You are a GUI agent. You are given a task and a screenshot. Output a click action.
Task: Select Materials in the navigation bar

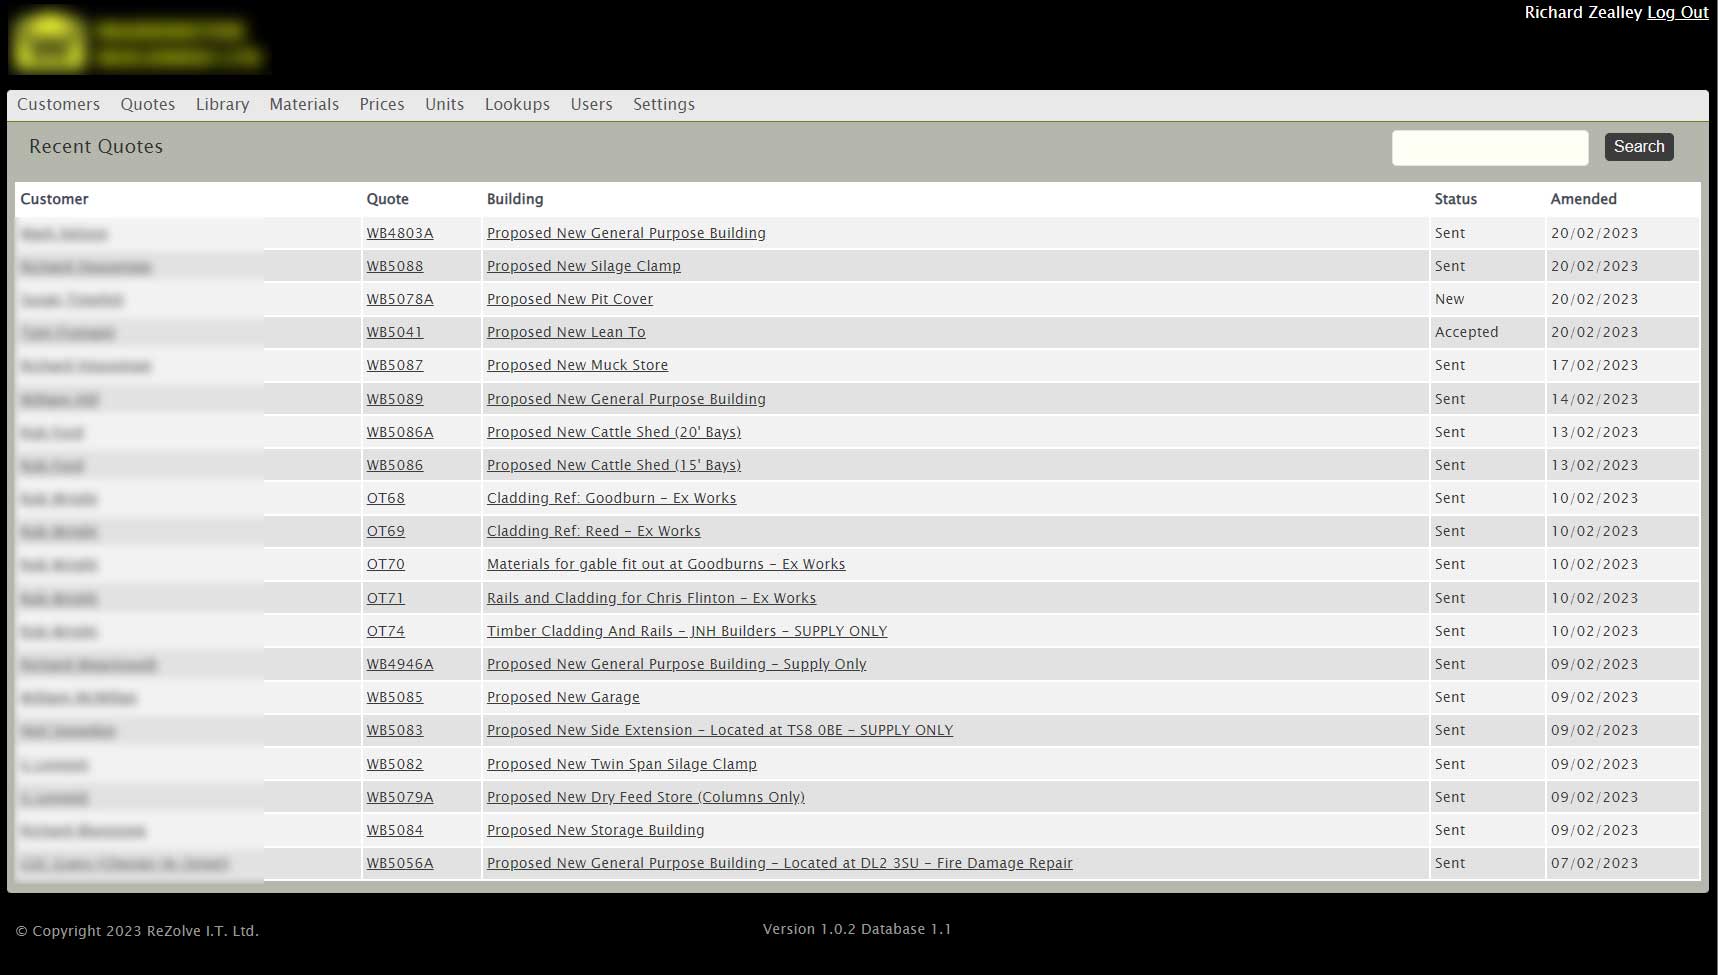click(304, 104)
